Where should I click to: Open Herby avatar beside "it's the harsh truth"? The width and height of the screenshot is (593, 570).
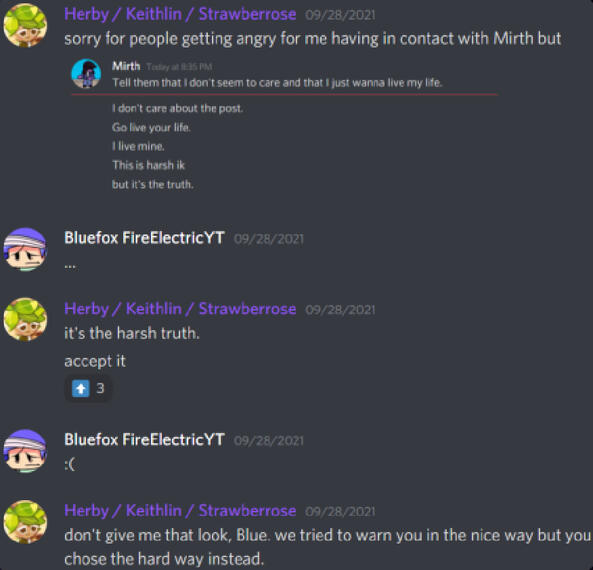pyautogui.click(x=25, y=320)
